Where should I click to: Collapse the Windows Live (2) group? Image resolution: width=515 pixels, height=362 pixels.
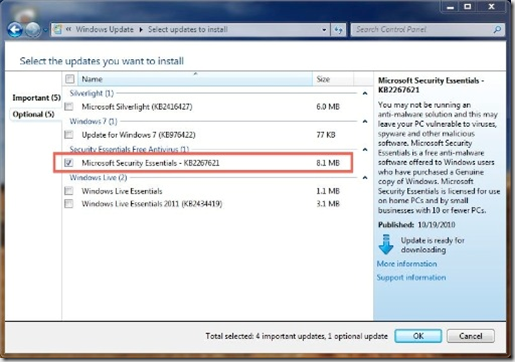[x=365, y=178]
